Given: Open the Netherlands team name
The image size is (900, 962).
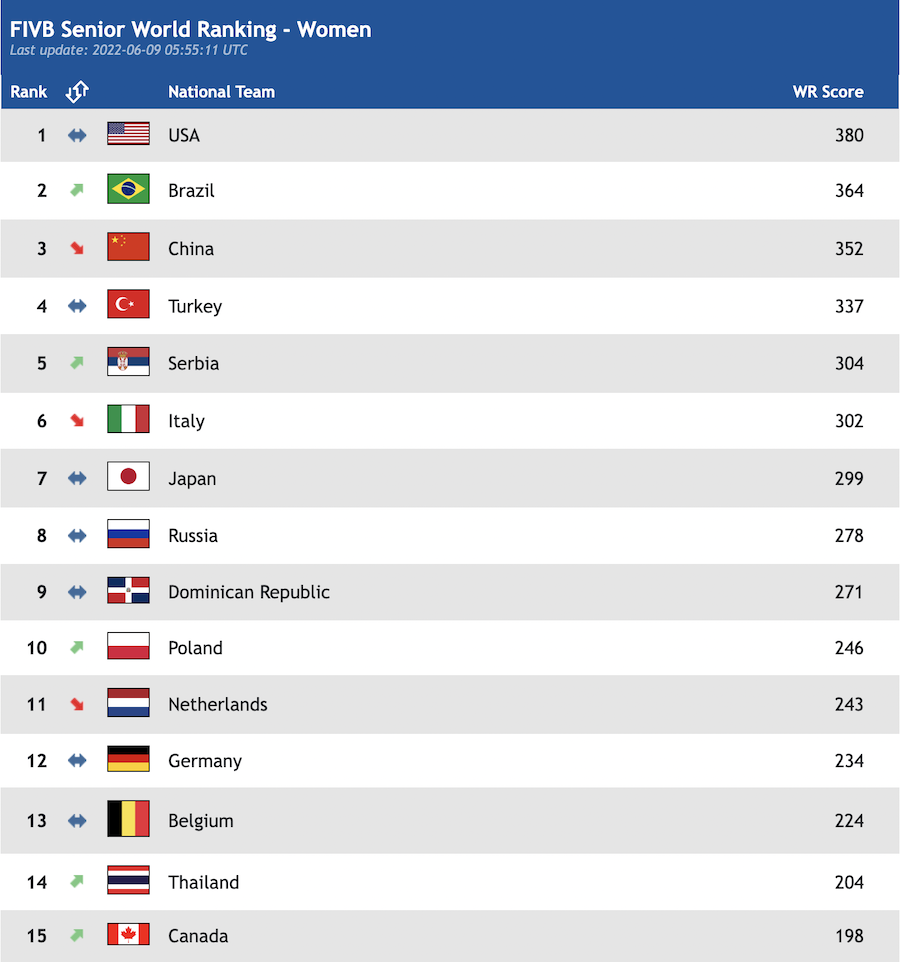Looking at the screenshot, I should point(218,704).
